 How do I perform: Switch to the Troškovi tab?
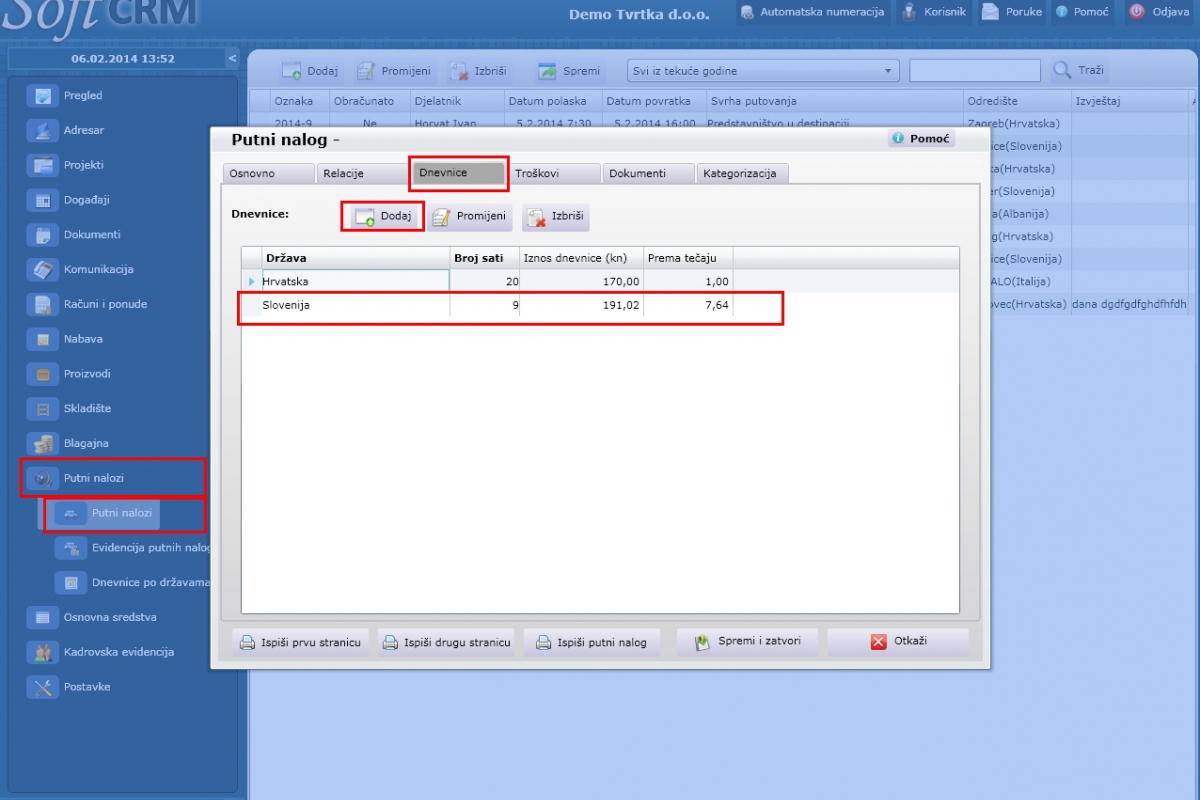(x=553, y=174)
